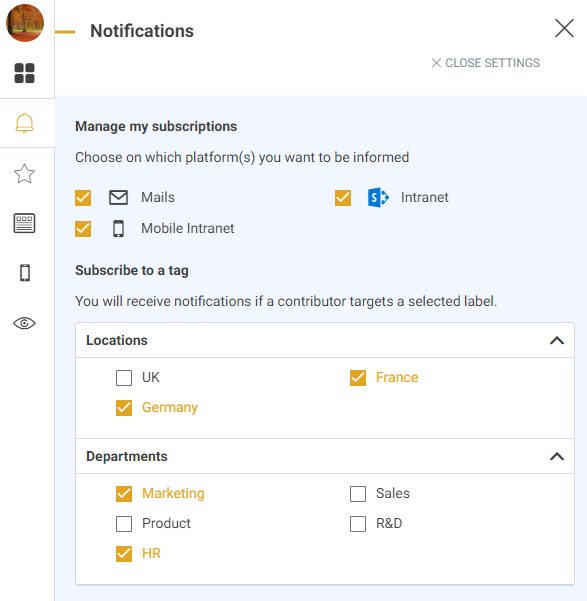Collapse the Locations section chevron
The image size is (587, 601).
click(x=557, y=340)
